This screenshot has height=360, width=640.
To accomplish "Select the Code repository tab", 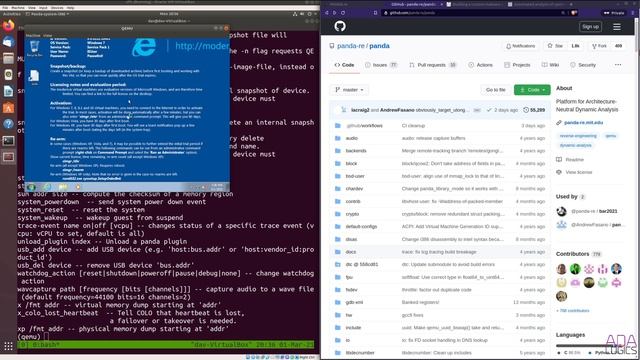I will coord(344,65).
